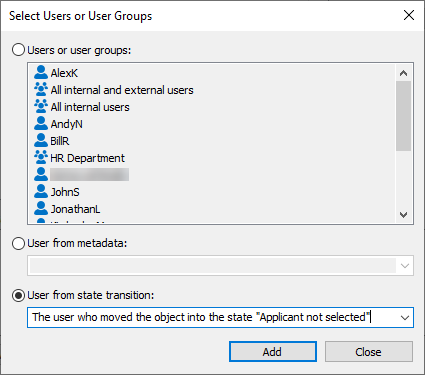Choose All internal and external users entry
The width and height of the screenshot is (425, 375).
click(122, 90)
